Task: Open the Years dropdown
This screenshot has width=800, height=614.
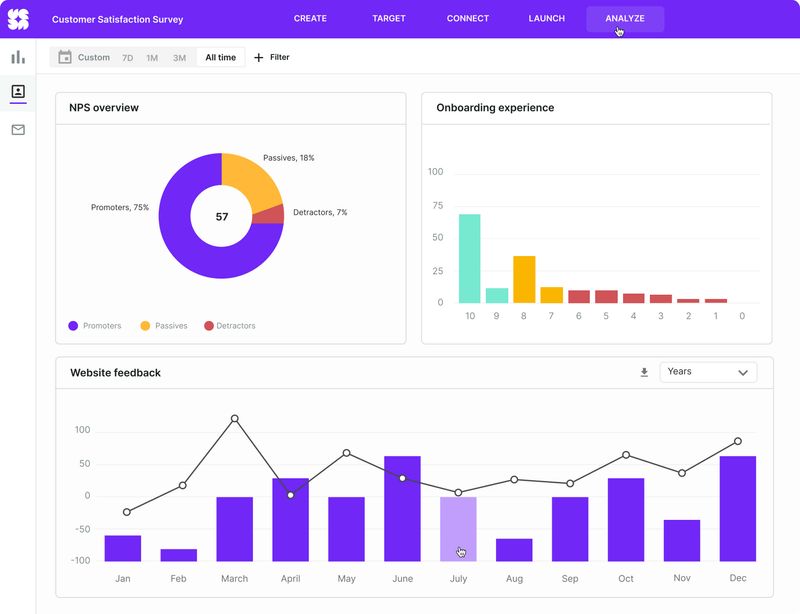Action: pos(708,372)
